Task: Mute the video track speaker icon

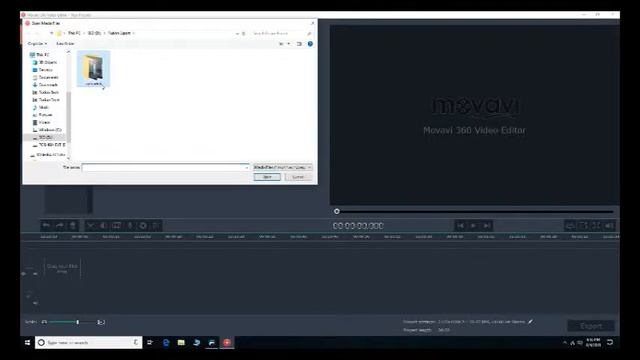Action: tap(35, 273)
